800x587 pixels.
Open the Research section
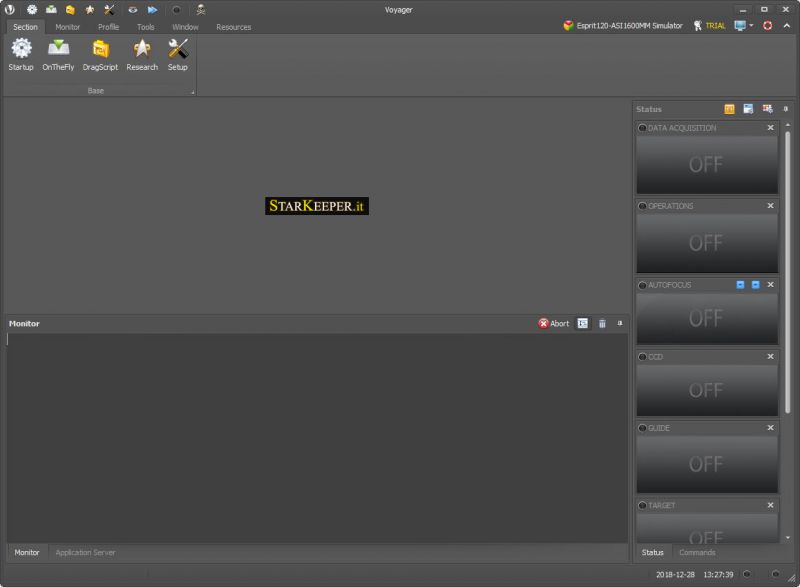pyautogui.click(x=142, y=55)
